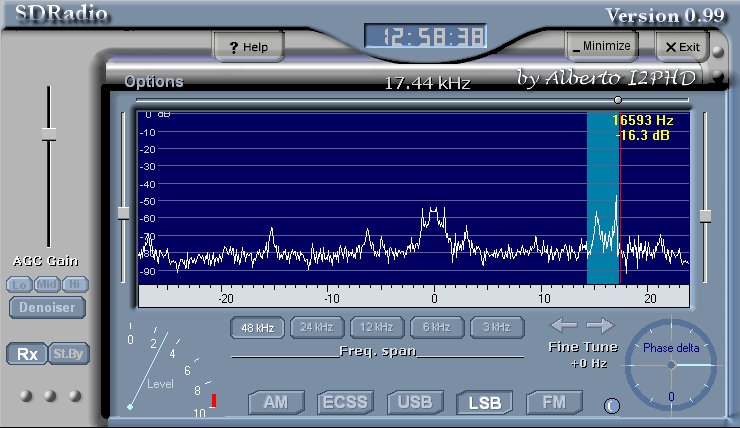Switch to Rx receive mode
This screenshot has width=740, height=428.
click(27, 354)
